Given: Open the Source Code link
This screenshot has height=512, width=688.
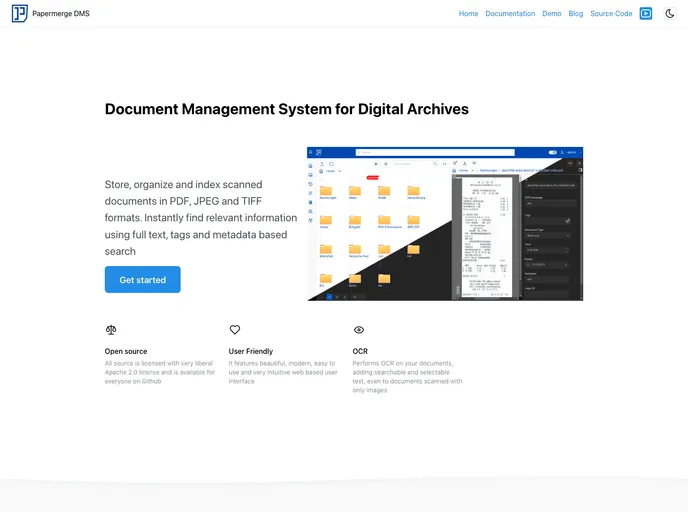Looking at the screenshot, I should (611, 14).
